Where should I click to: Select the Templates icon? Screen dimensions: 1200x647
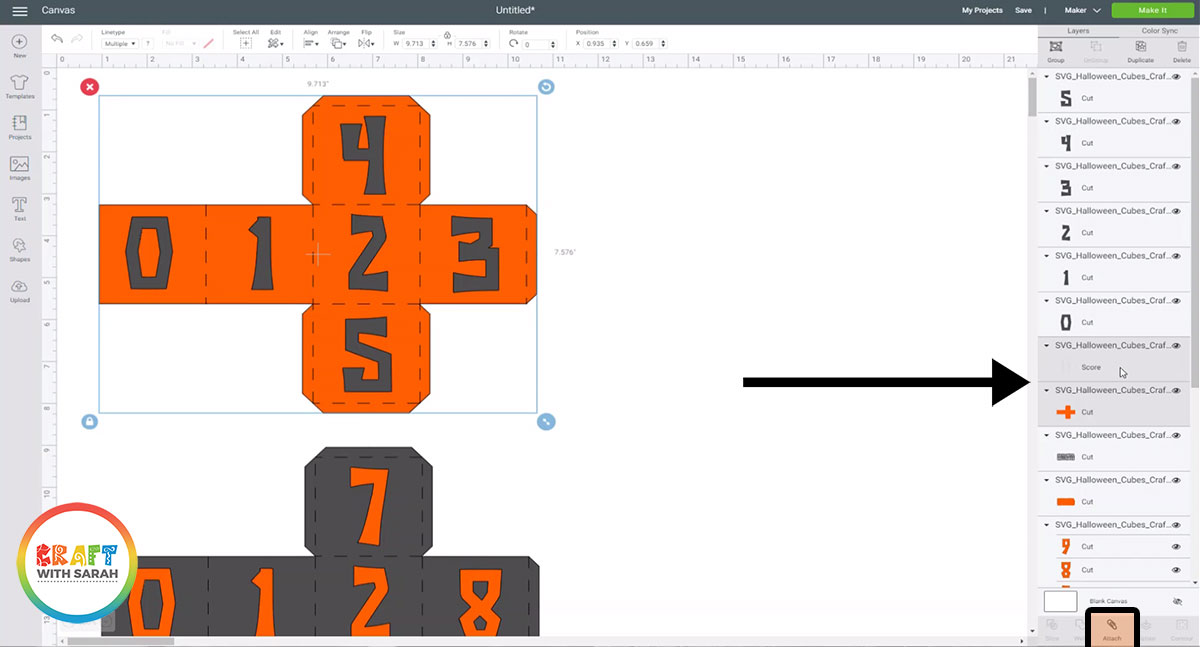pyautogui.click(x=19, y=84)
